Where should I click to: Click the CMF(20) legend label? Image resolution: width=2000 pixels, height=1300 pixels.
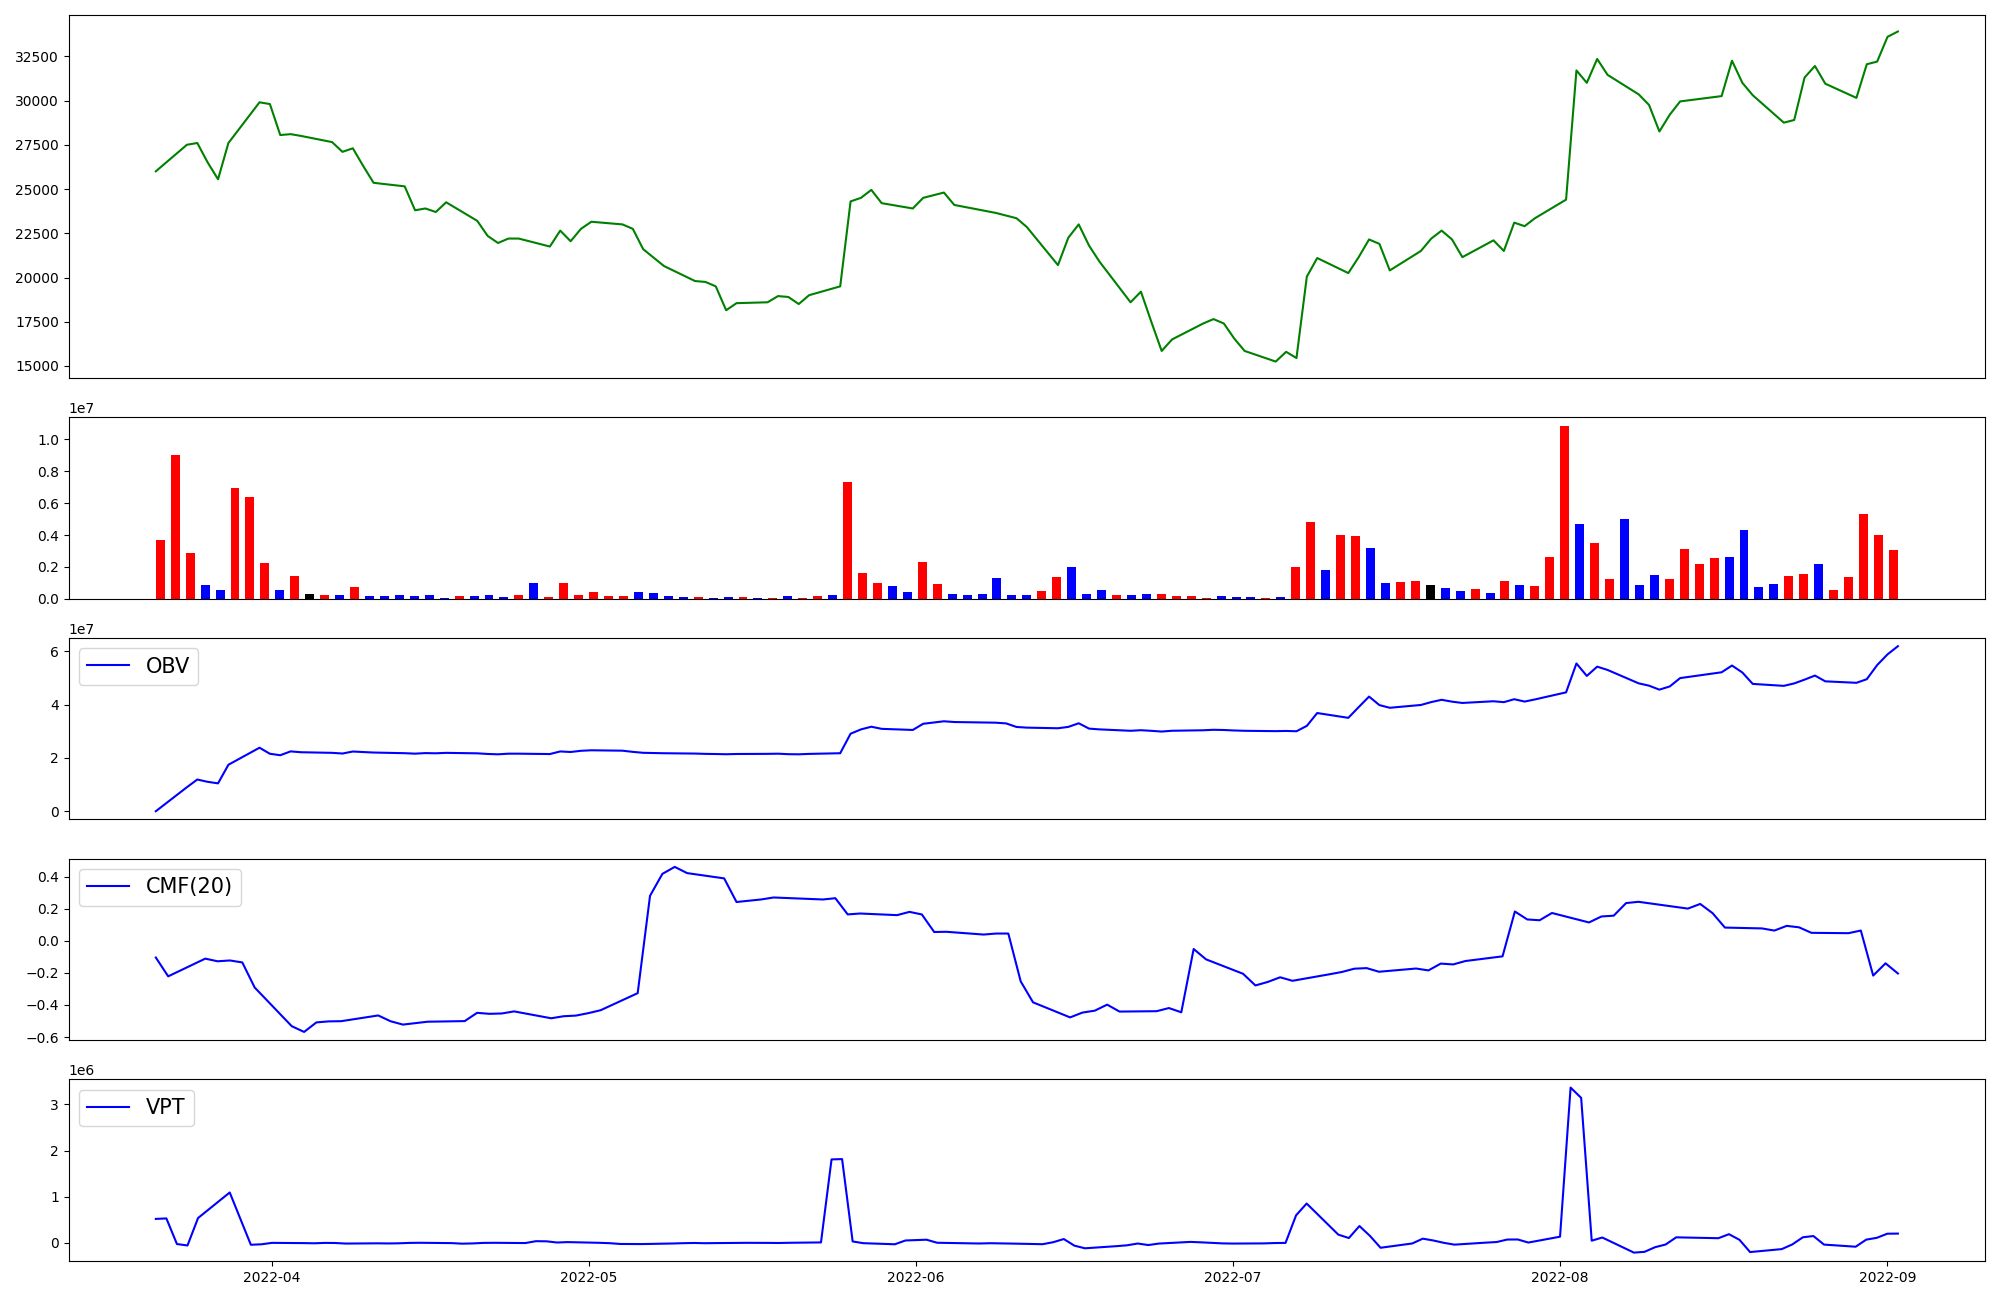(188, 887)
